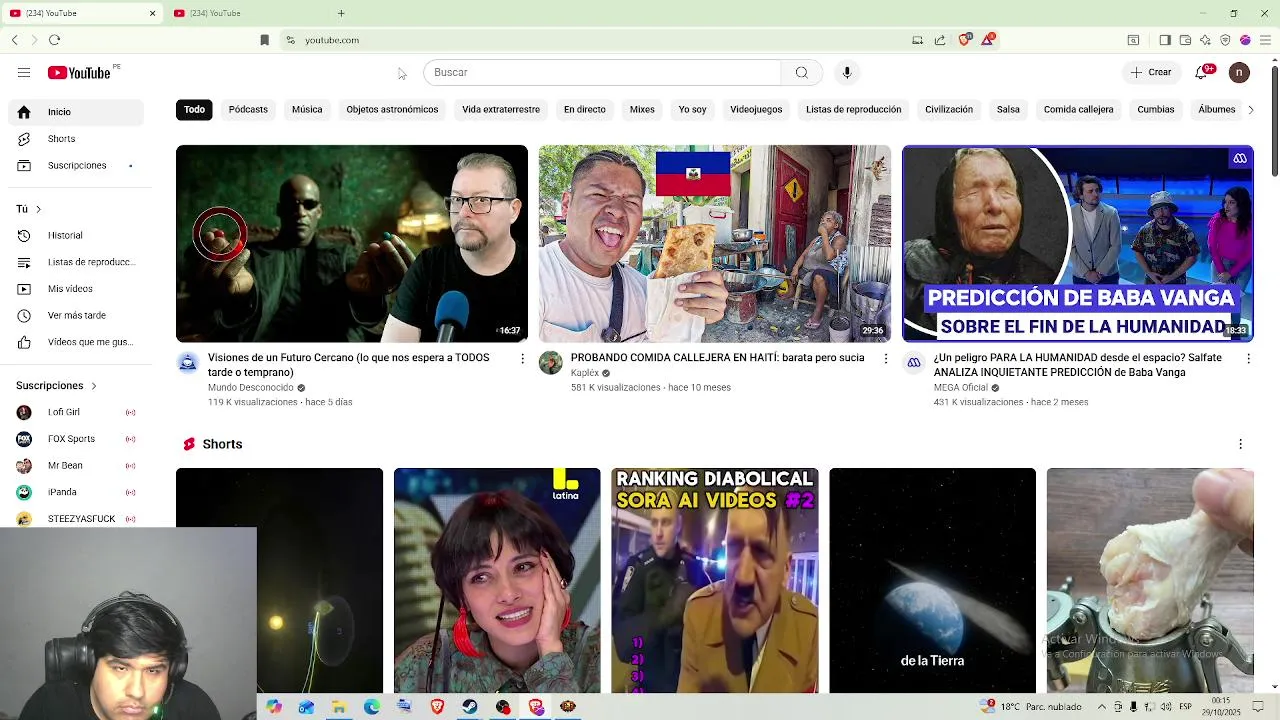Select the Todo filter chip
The height and width of the screenshot is (720, 1280).
(x=194, y=109)
